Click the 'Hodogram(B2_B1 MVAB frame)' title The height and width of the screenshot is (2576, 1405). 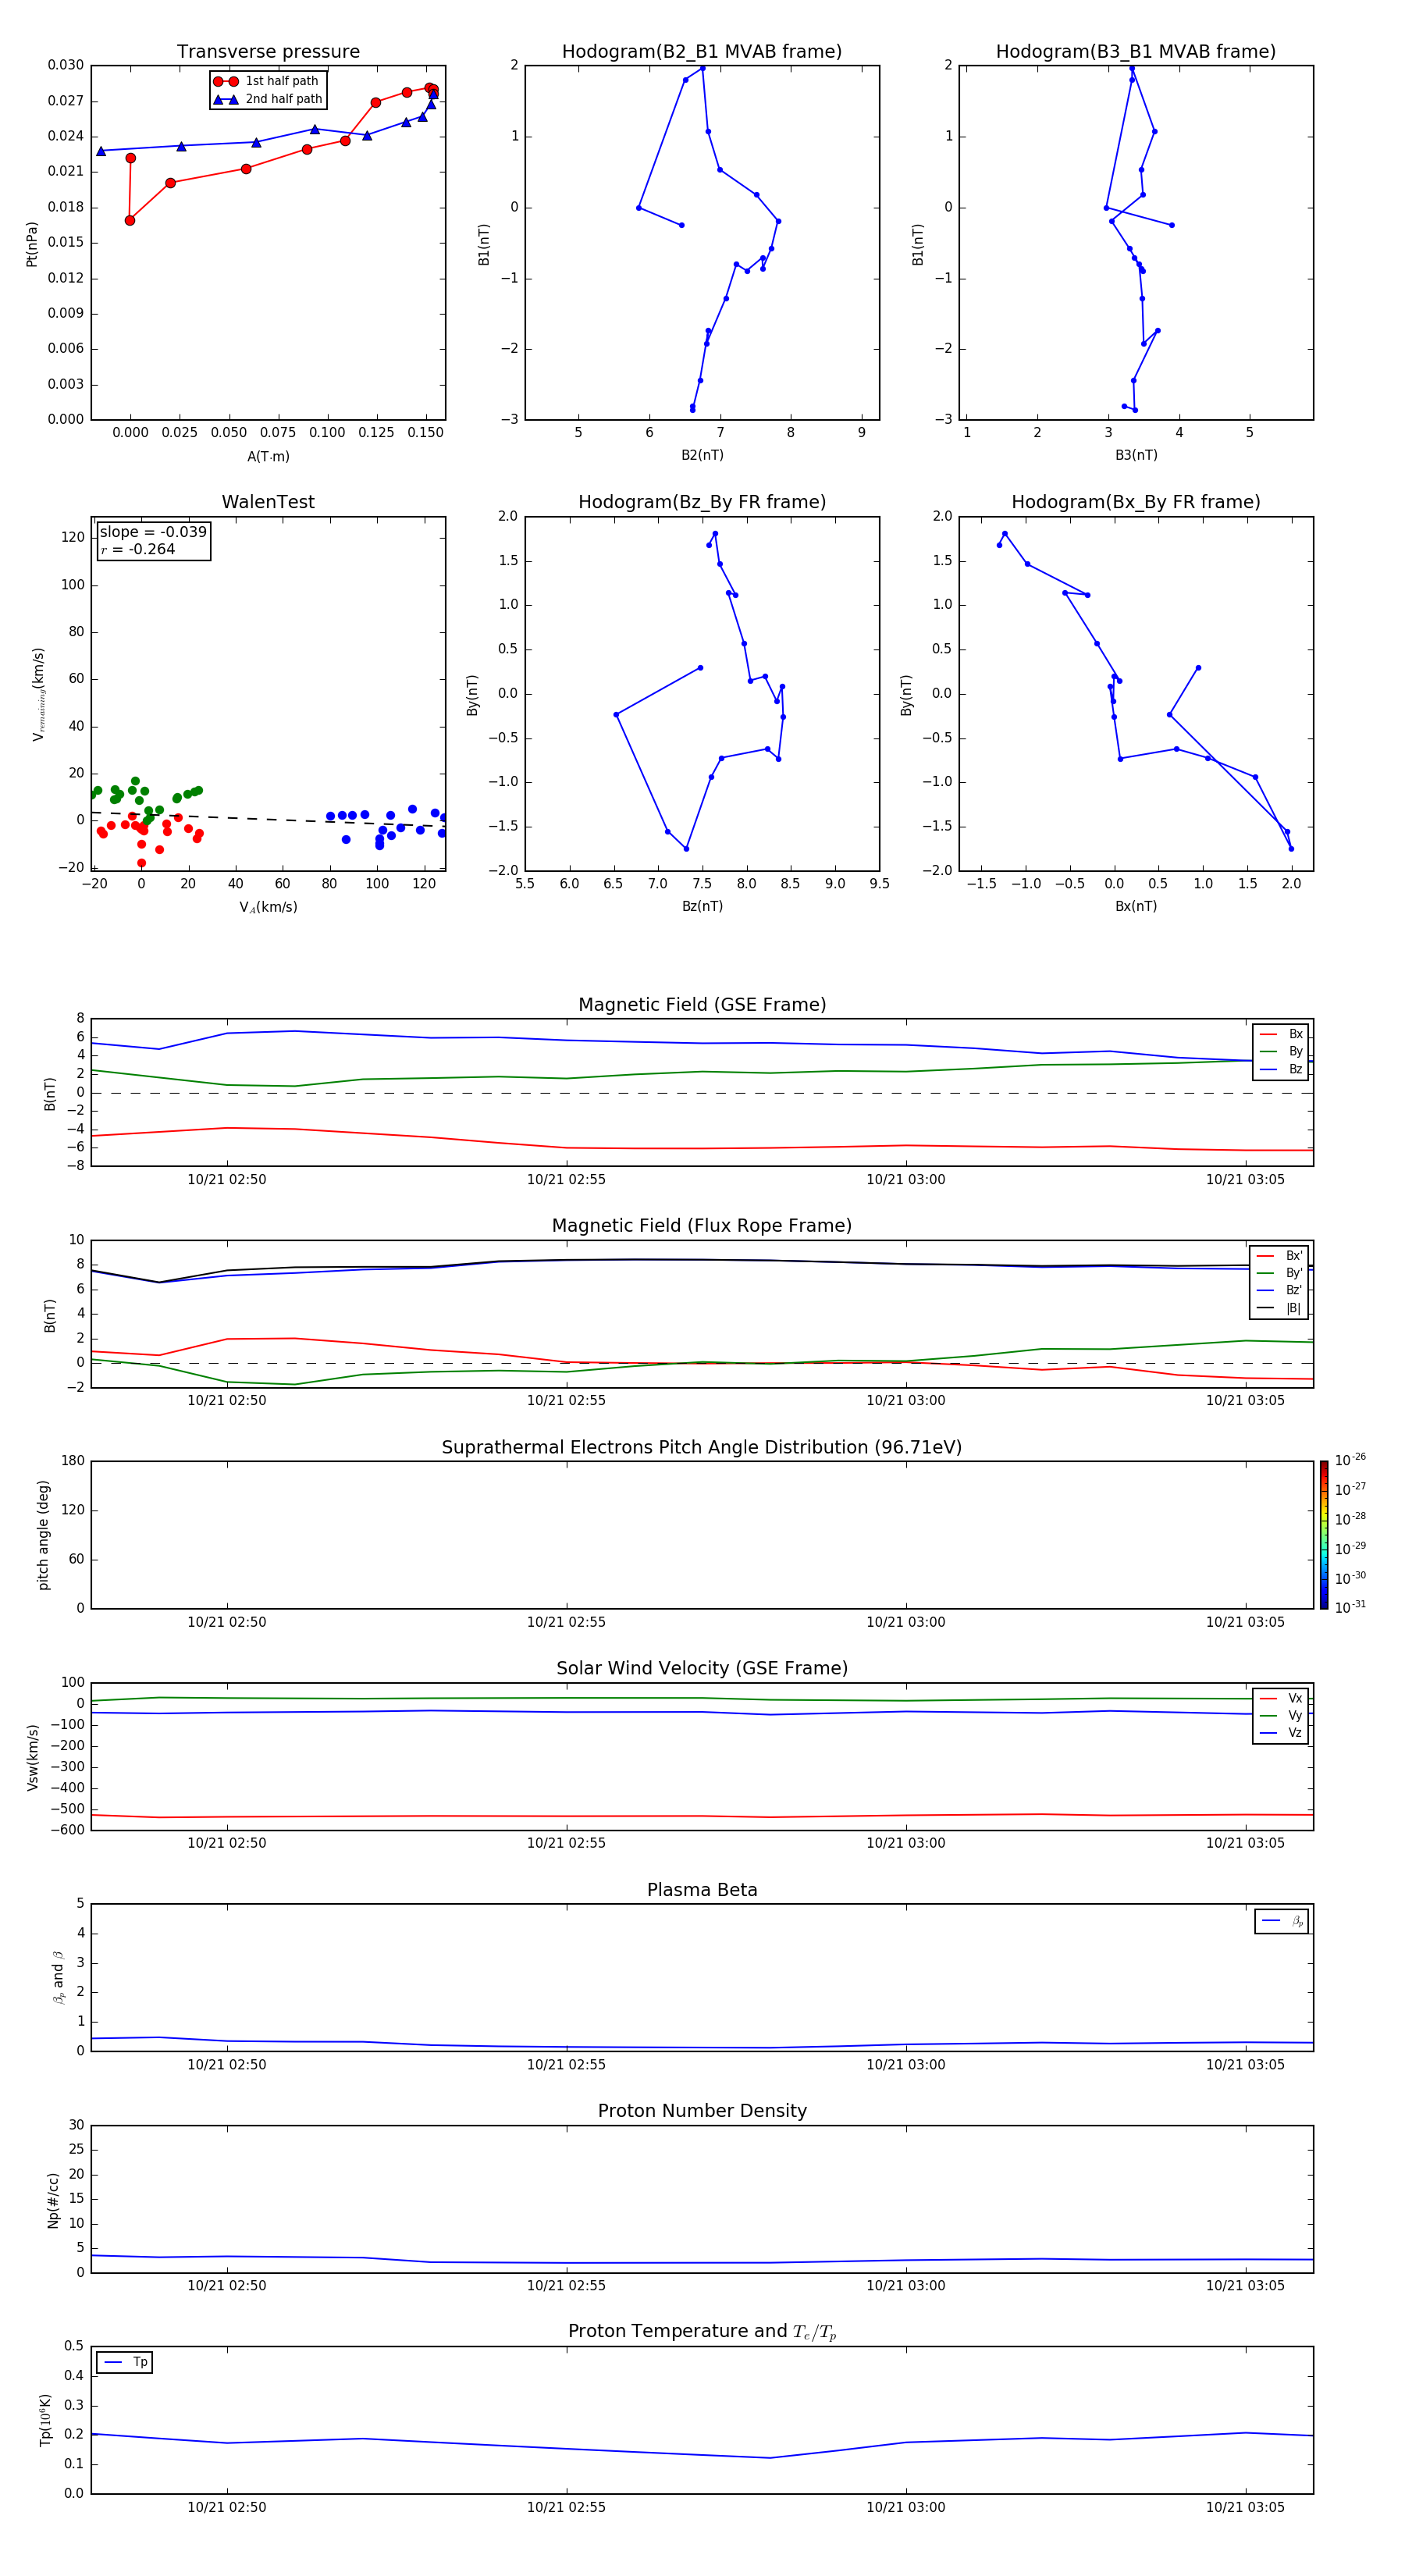702,51
